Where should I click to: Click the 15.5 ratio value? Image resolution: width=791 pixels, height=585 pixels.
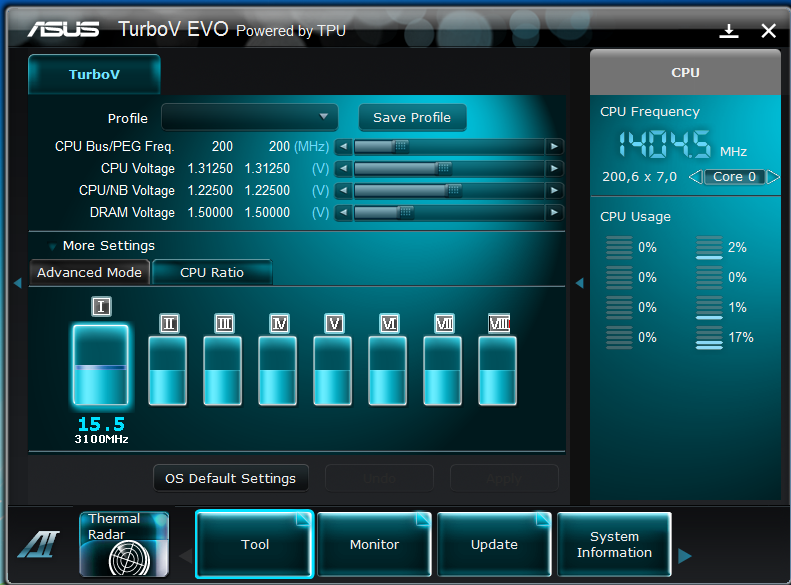point(101,424)
